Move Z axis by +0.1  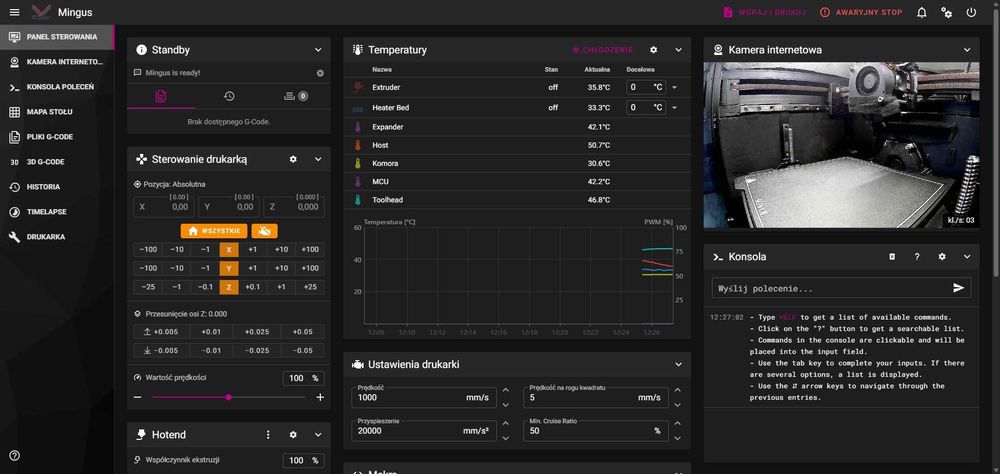[253, 287]
